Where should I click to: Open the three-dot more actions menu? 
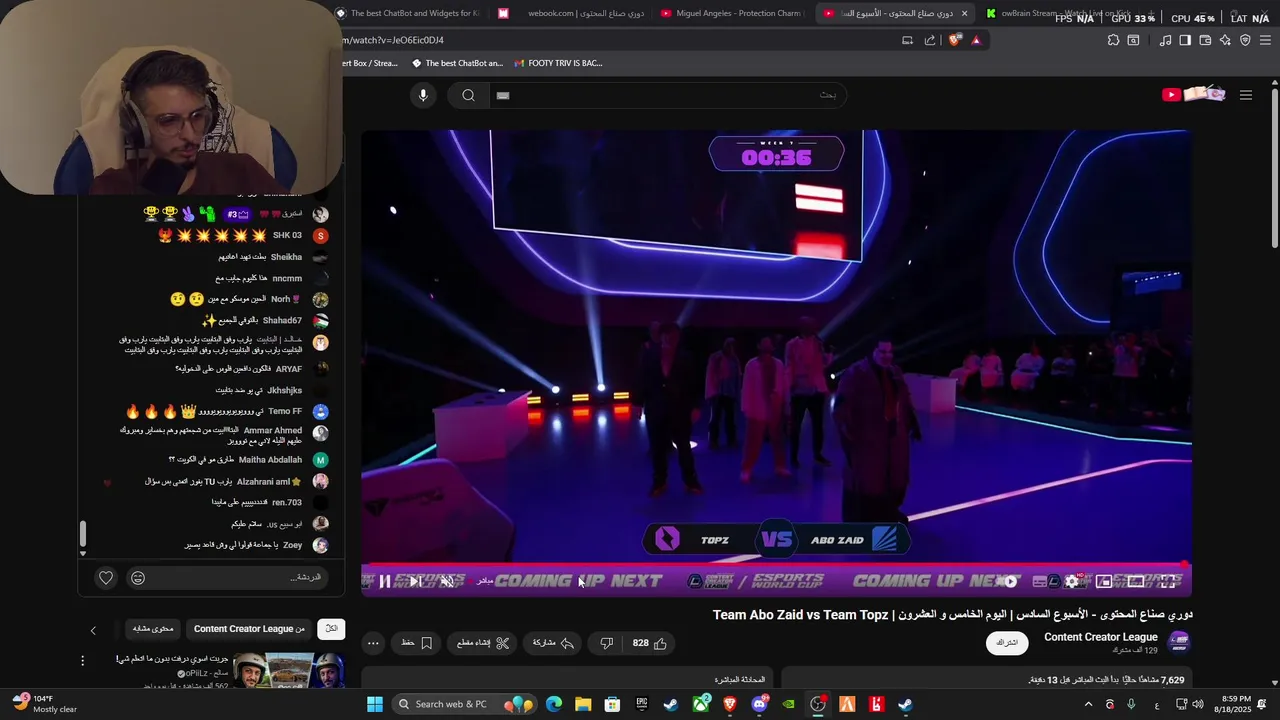pyautogui.click(x=373, y=643)
